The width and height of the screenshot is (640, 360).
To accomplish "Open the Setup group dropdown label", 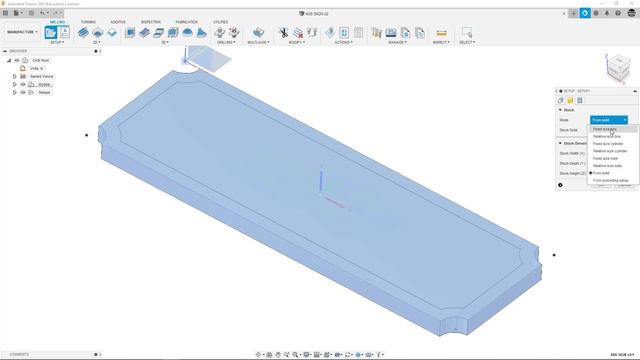I will click(57, 42).
